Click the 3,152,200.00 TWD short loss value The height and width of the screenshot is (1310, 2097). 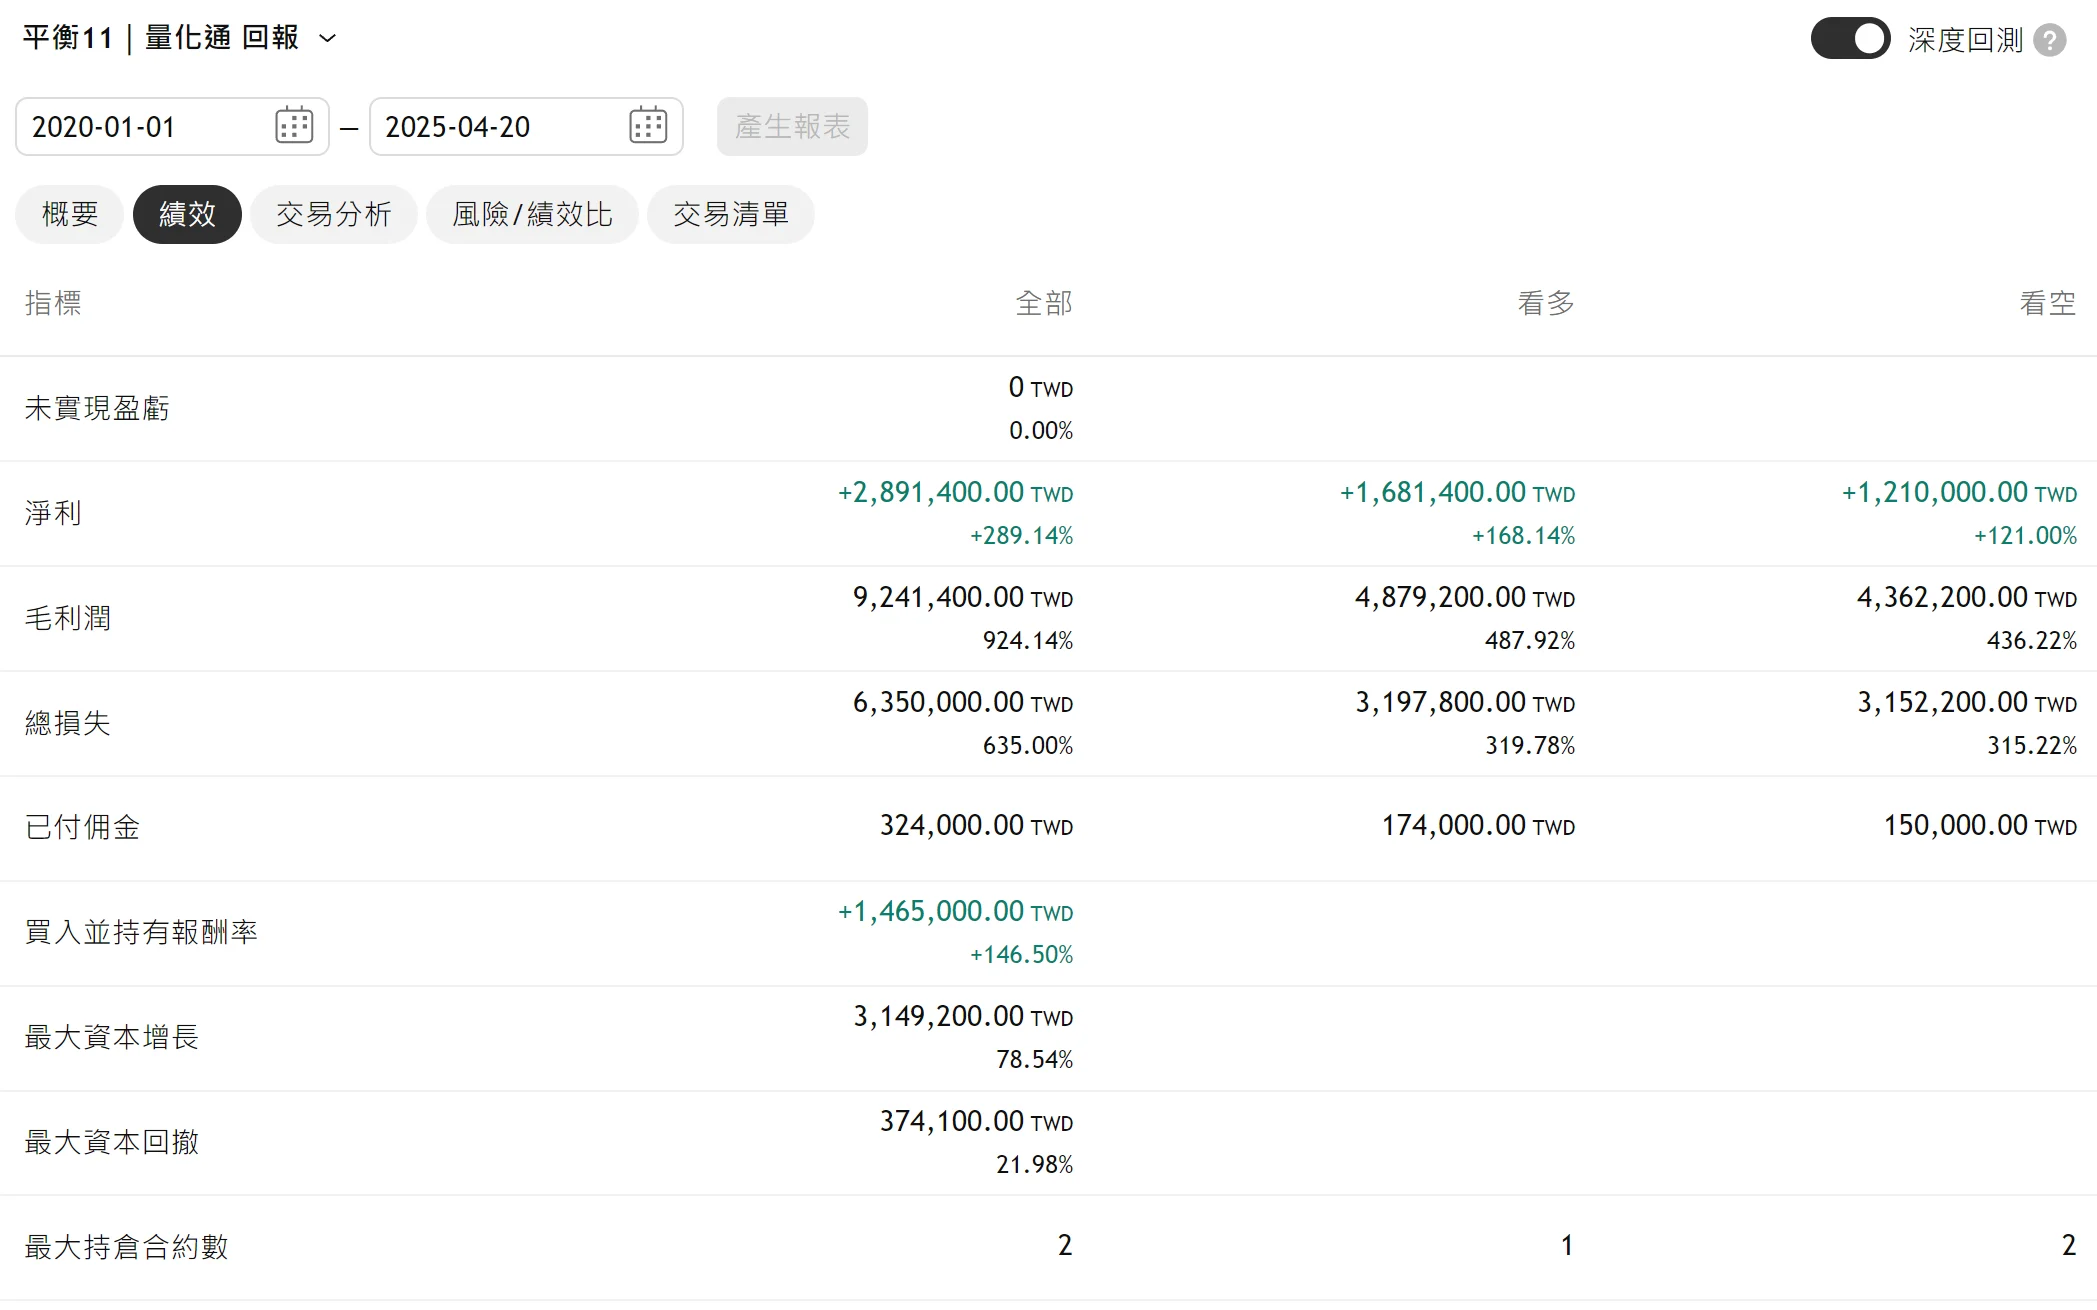tap(1967, 702)
